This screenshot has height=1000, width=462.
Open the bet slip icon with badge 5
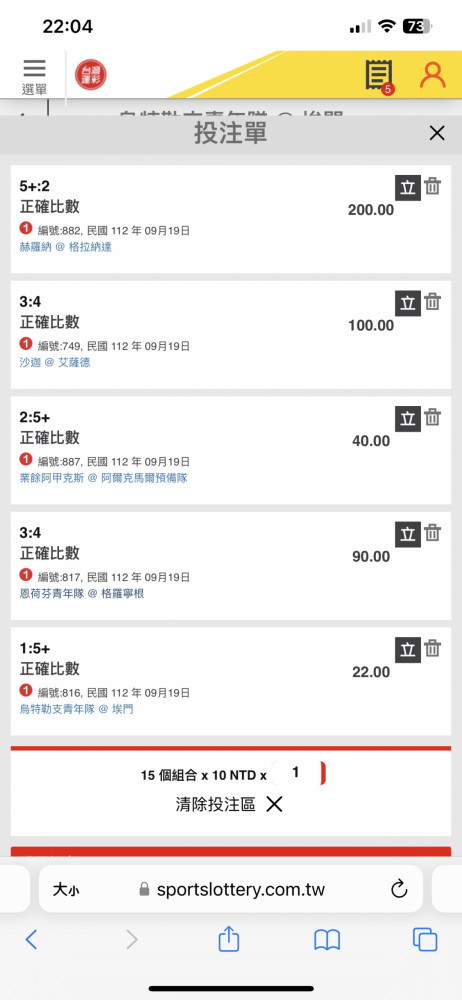tap(380, 77)
